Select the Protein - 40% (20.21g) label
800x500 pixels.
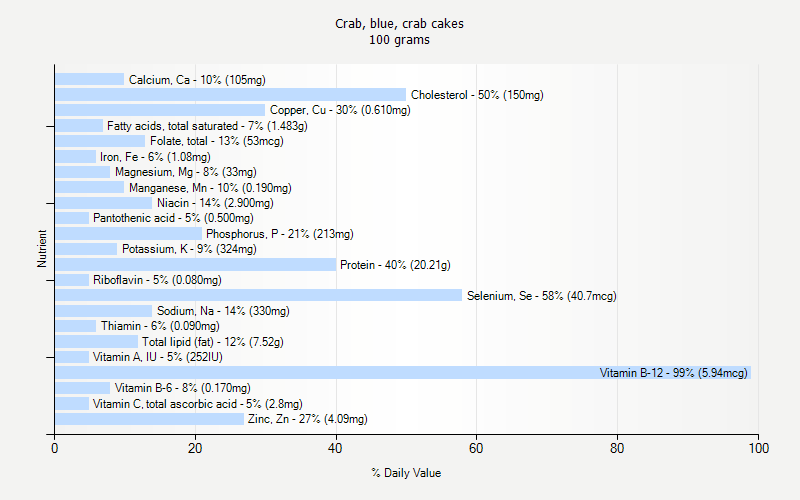395,265
